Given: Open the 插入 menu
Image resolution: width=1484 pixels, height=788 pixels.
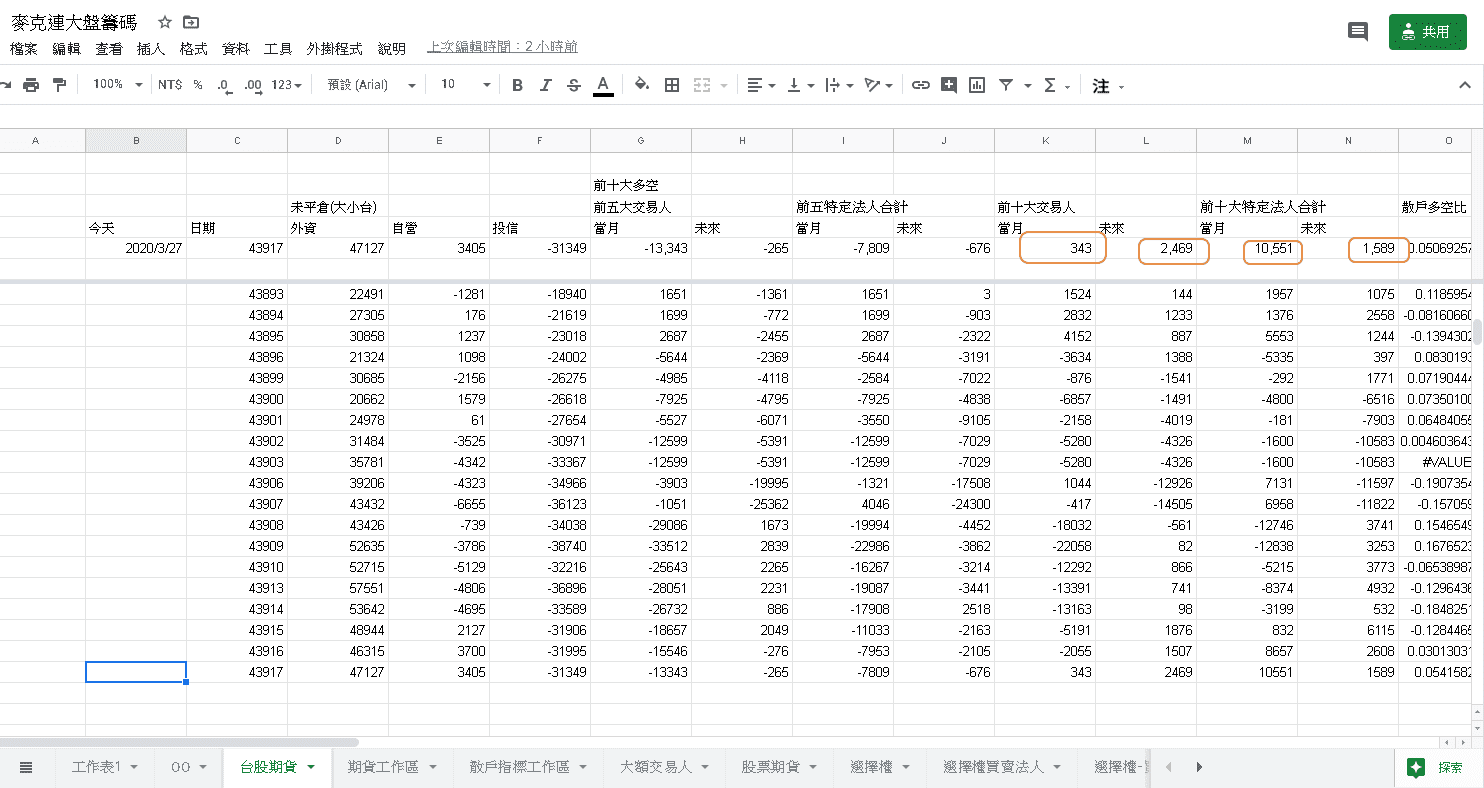Looking at the screenshot, I should pos(150,48).
